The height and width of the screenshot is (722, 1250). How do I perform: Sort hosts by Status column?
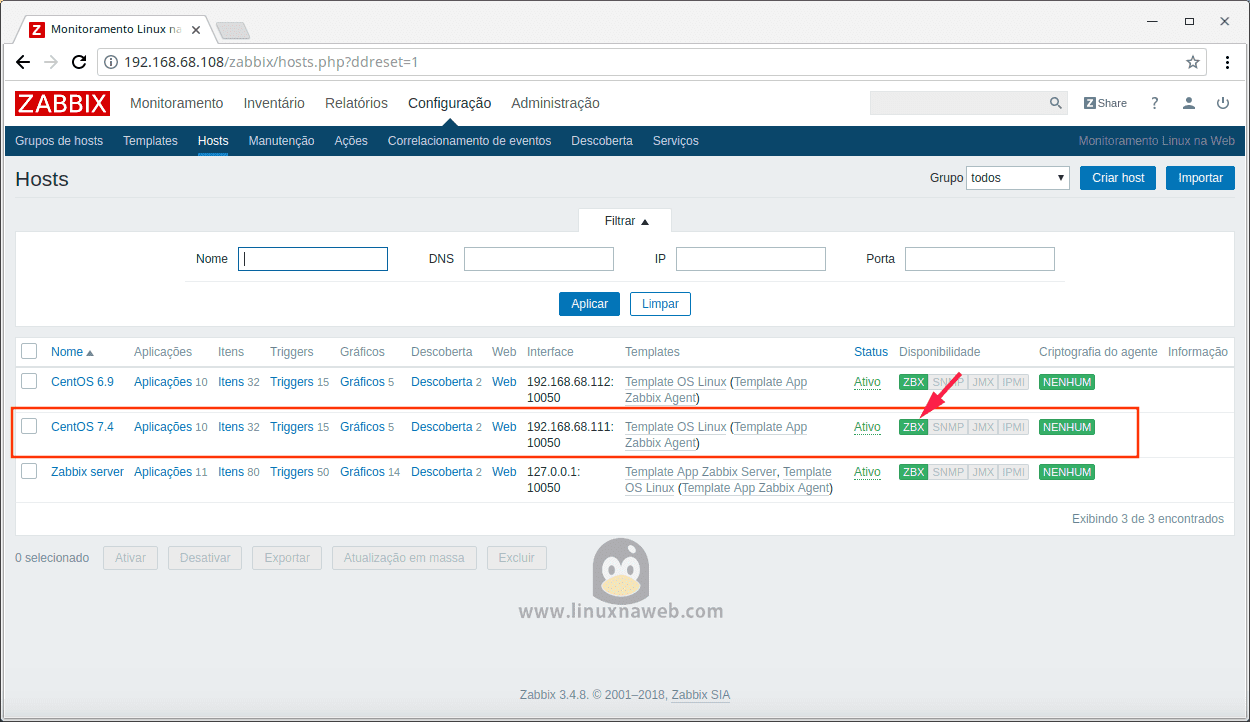click(871, 352)
